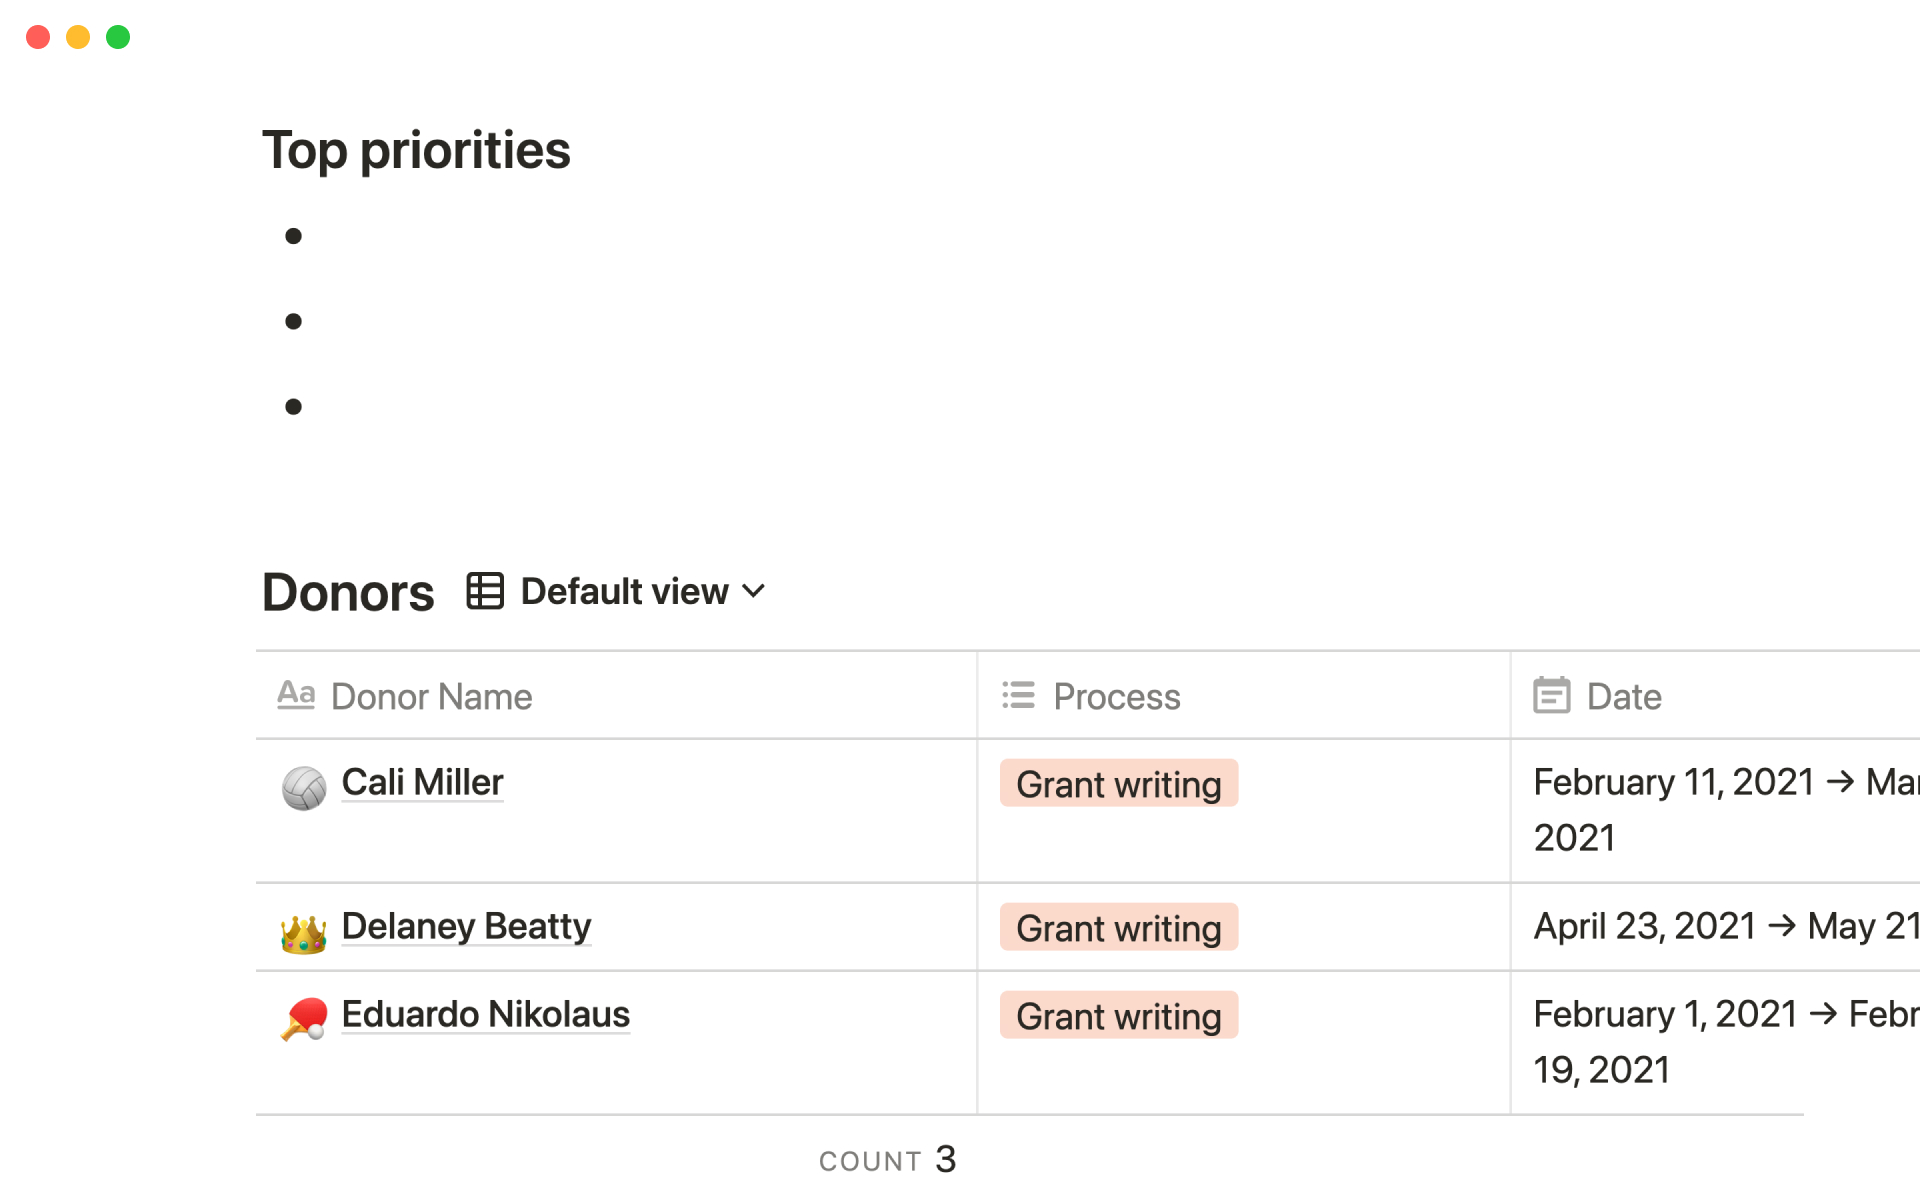Screen dimensions: 1920x1200
Task: Open the Delaney Beatty donor page
Action: [x=466, y=926]
